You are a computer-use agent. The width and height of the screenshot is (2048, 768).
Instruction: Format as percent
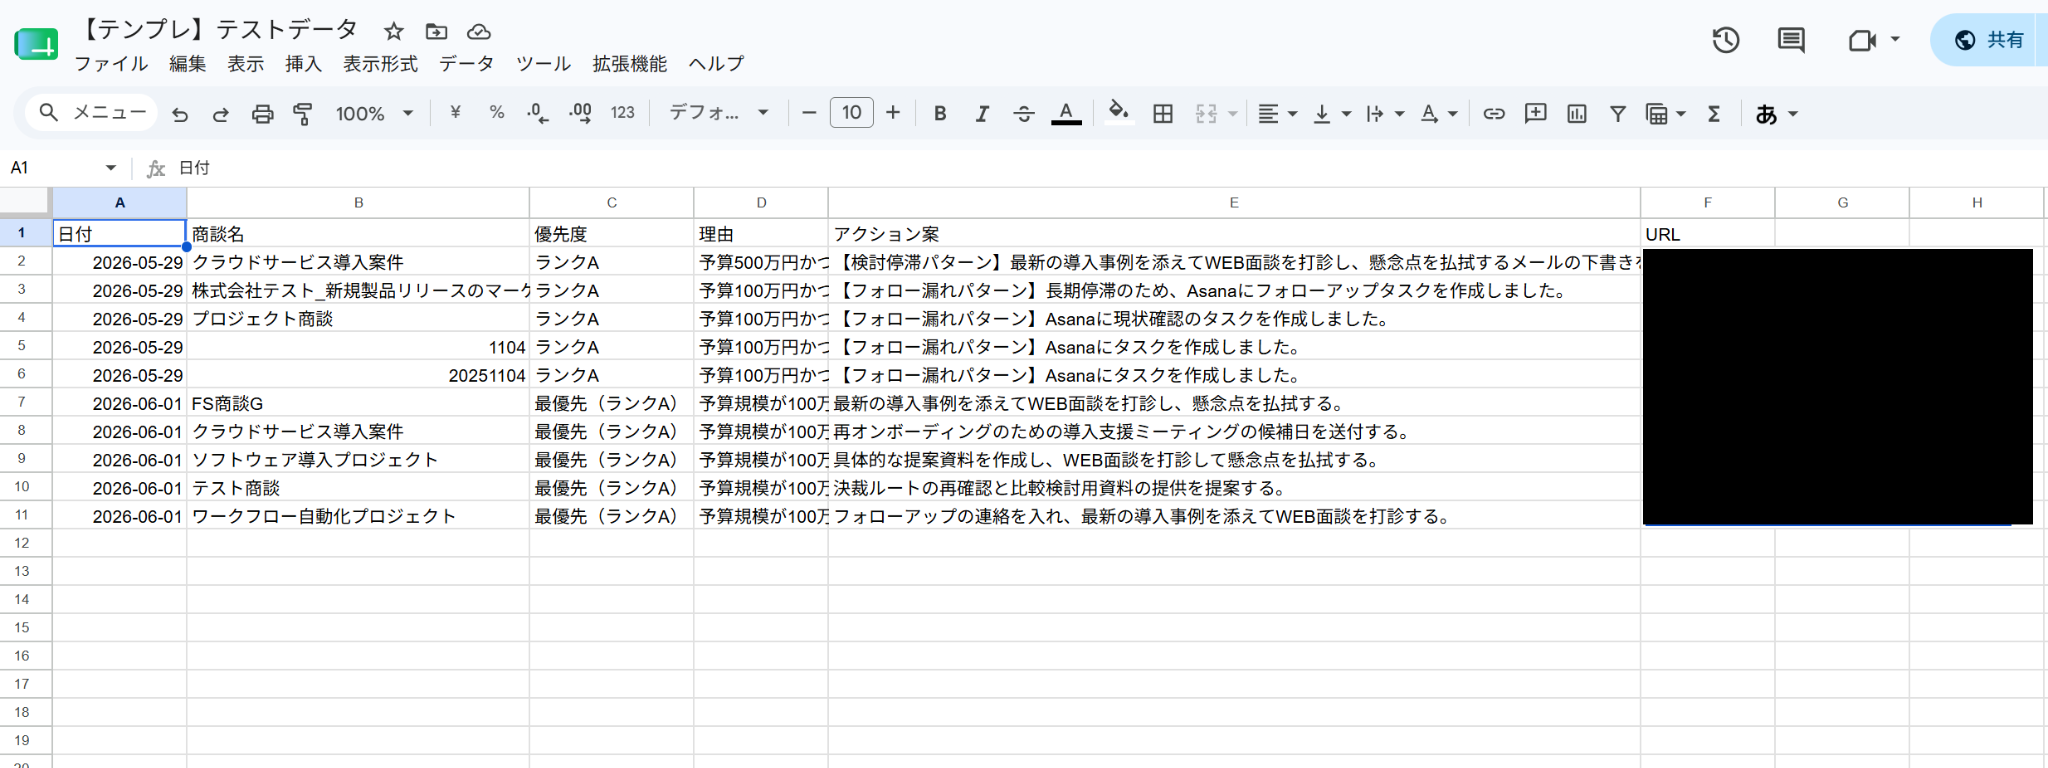click(497, 113)
